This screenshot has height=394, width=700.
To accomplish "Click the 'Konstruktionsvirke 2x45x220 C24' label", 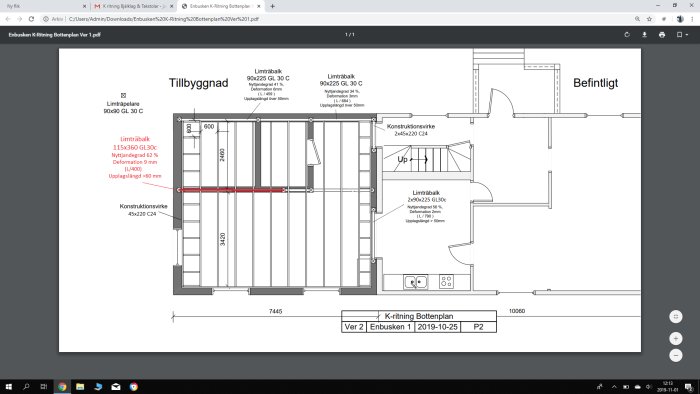I will pos(411,130).
